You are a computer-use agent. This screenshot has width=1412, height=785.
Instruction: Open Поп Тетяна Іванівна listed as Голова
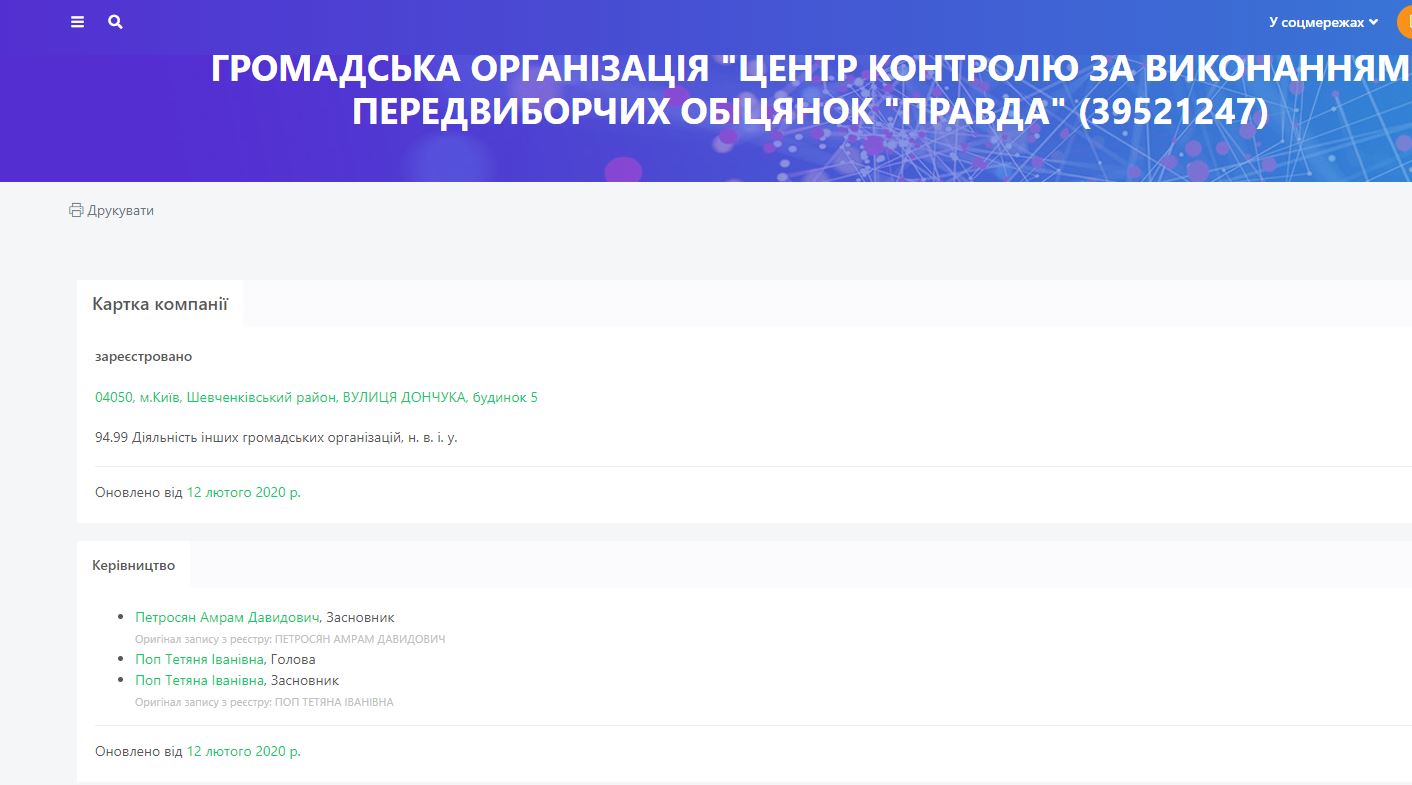tap(199, 659)
